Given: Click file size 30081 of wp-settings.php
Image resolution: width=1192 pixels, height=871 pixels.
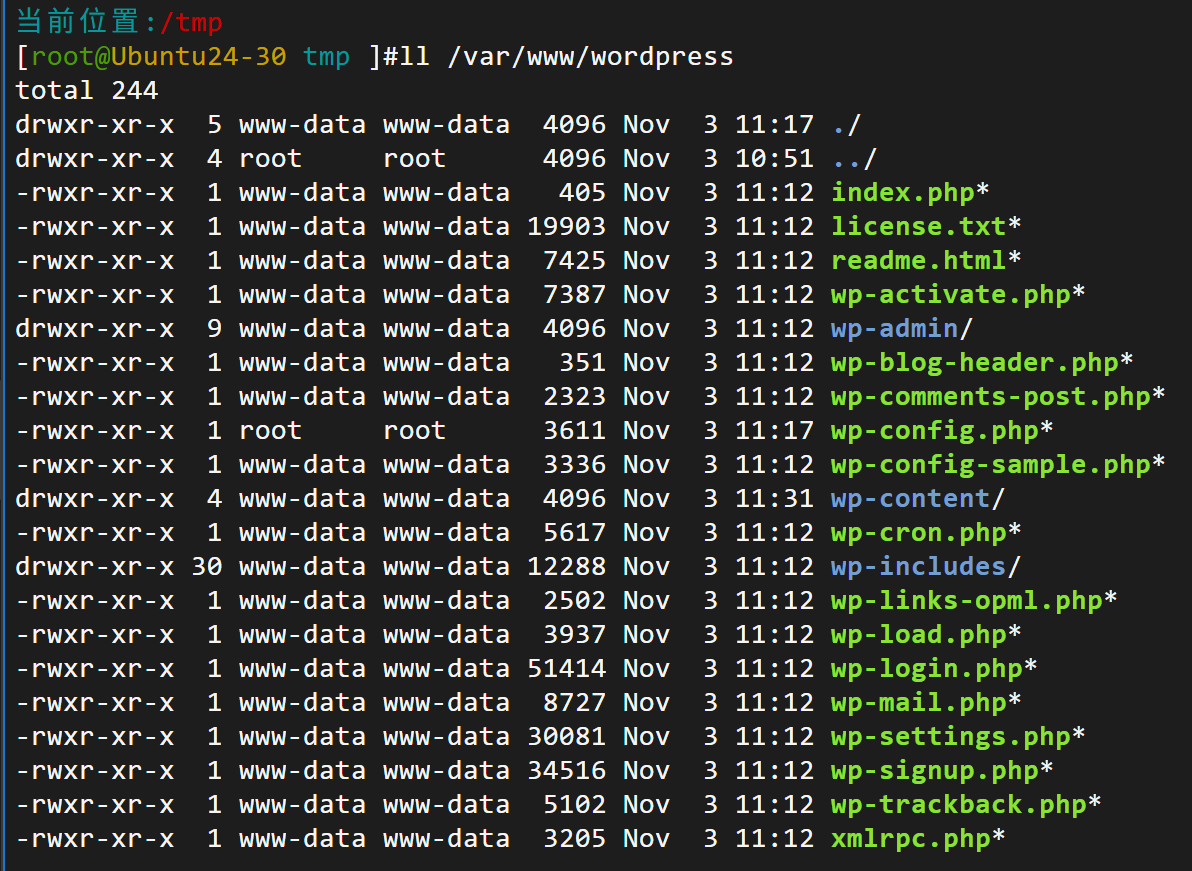Looking at the screenshot, I should (x=566, y=737).
